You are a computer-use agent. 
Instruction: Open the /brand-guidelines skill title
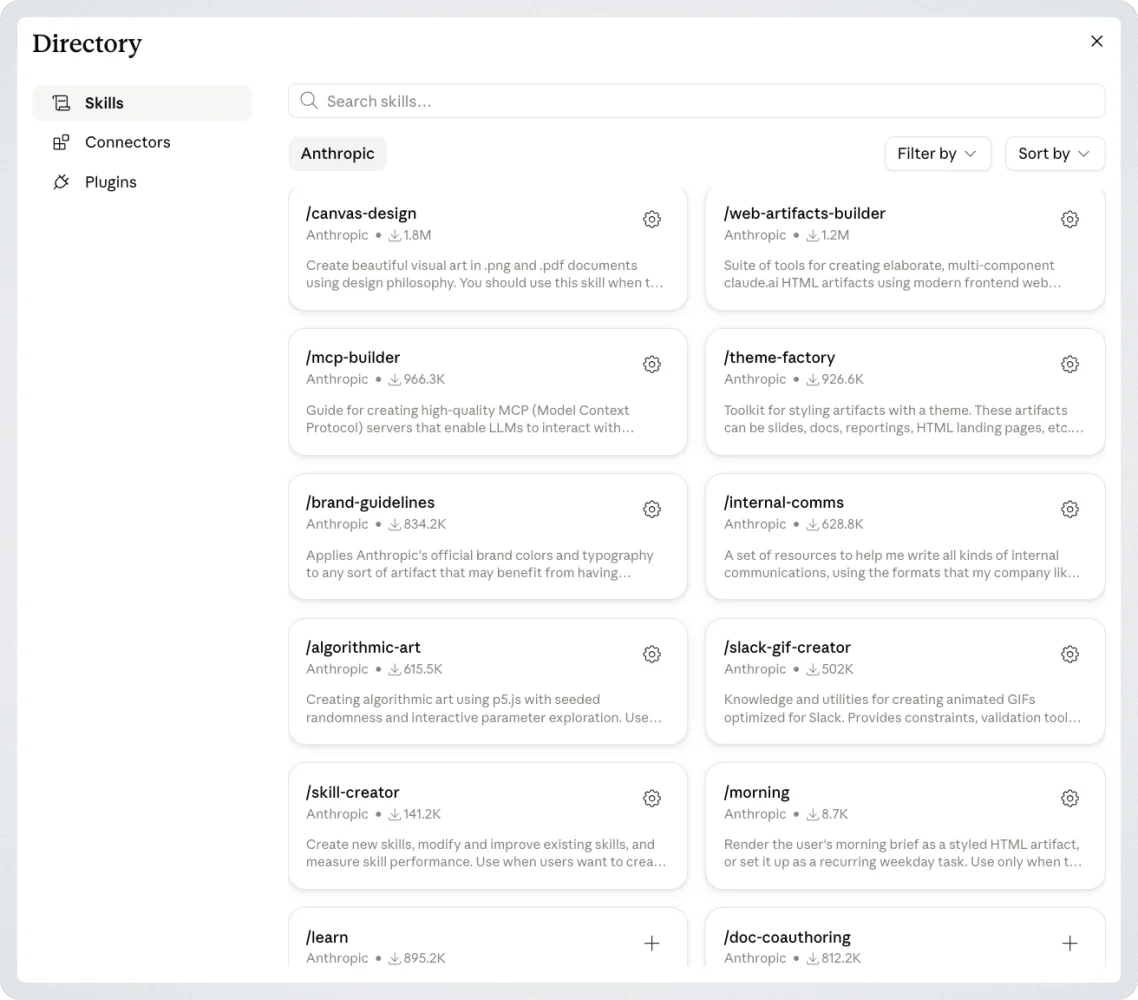pyautogui.click(x=370, y=502)
